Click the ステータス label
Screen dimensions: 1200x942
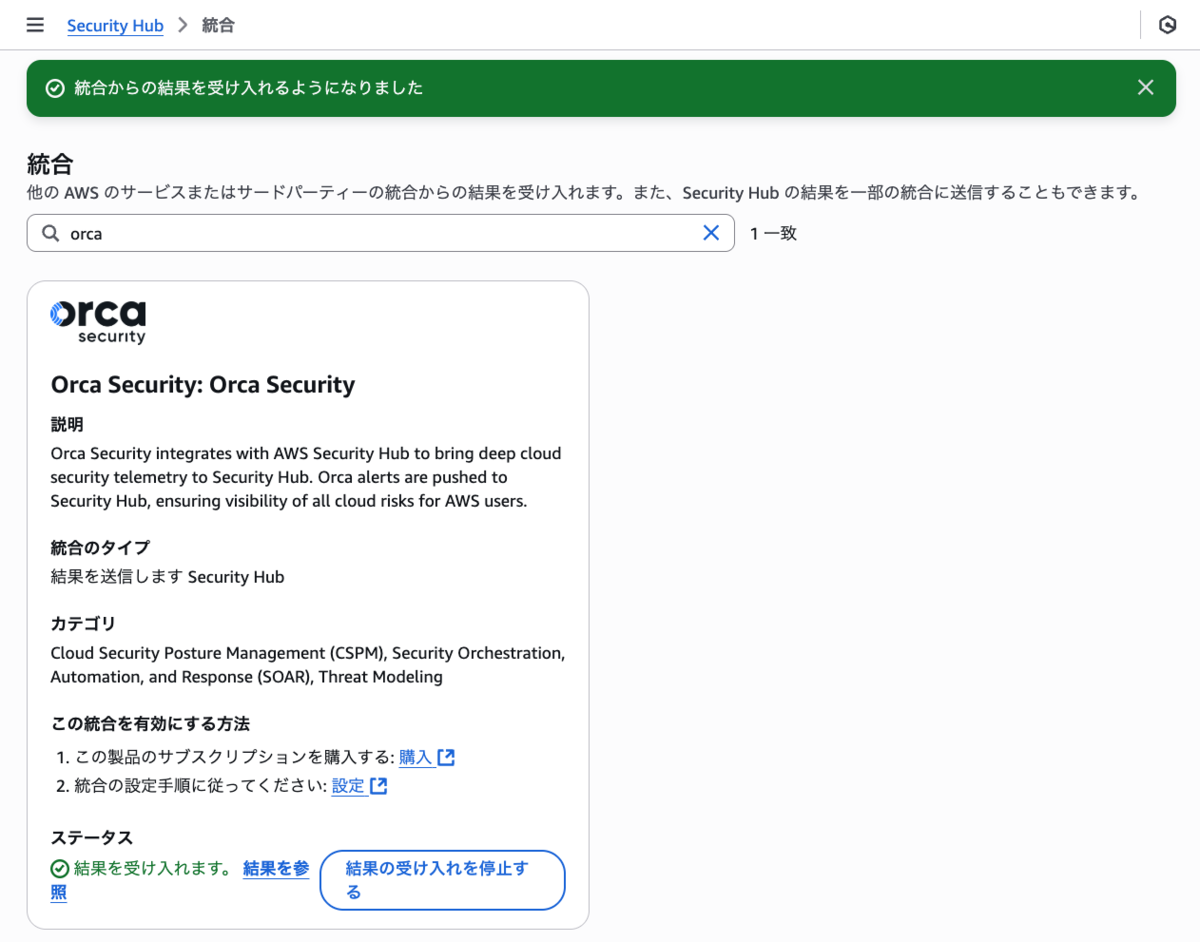click(x=92, y=837)
